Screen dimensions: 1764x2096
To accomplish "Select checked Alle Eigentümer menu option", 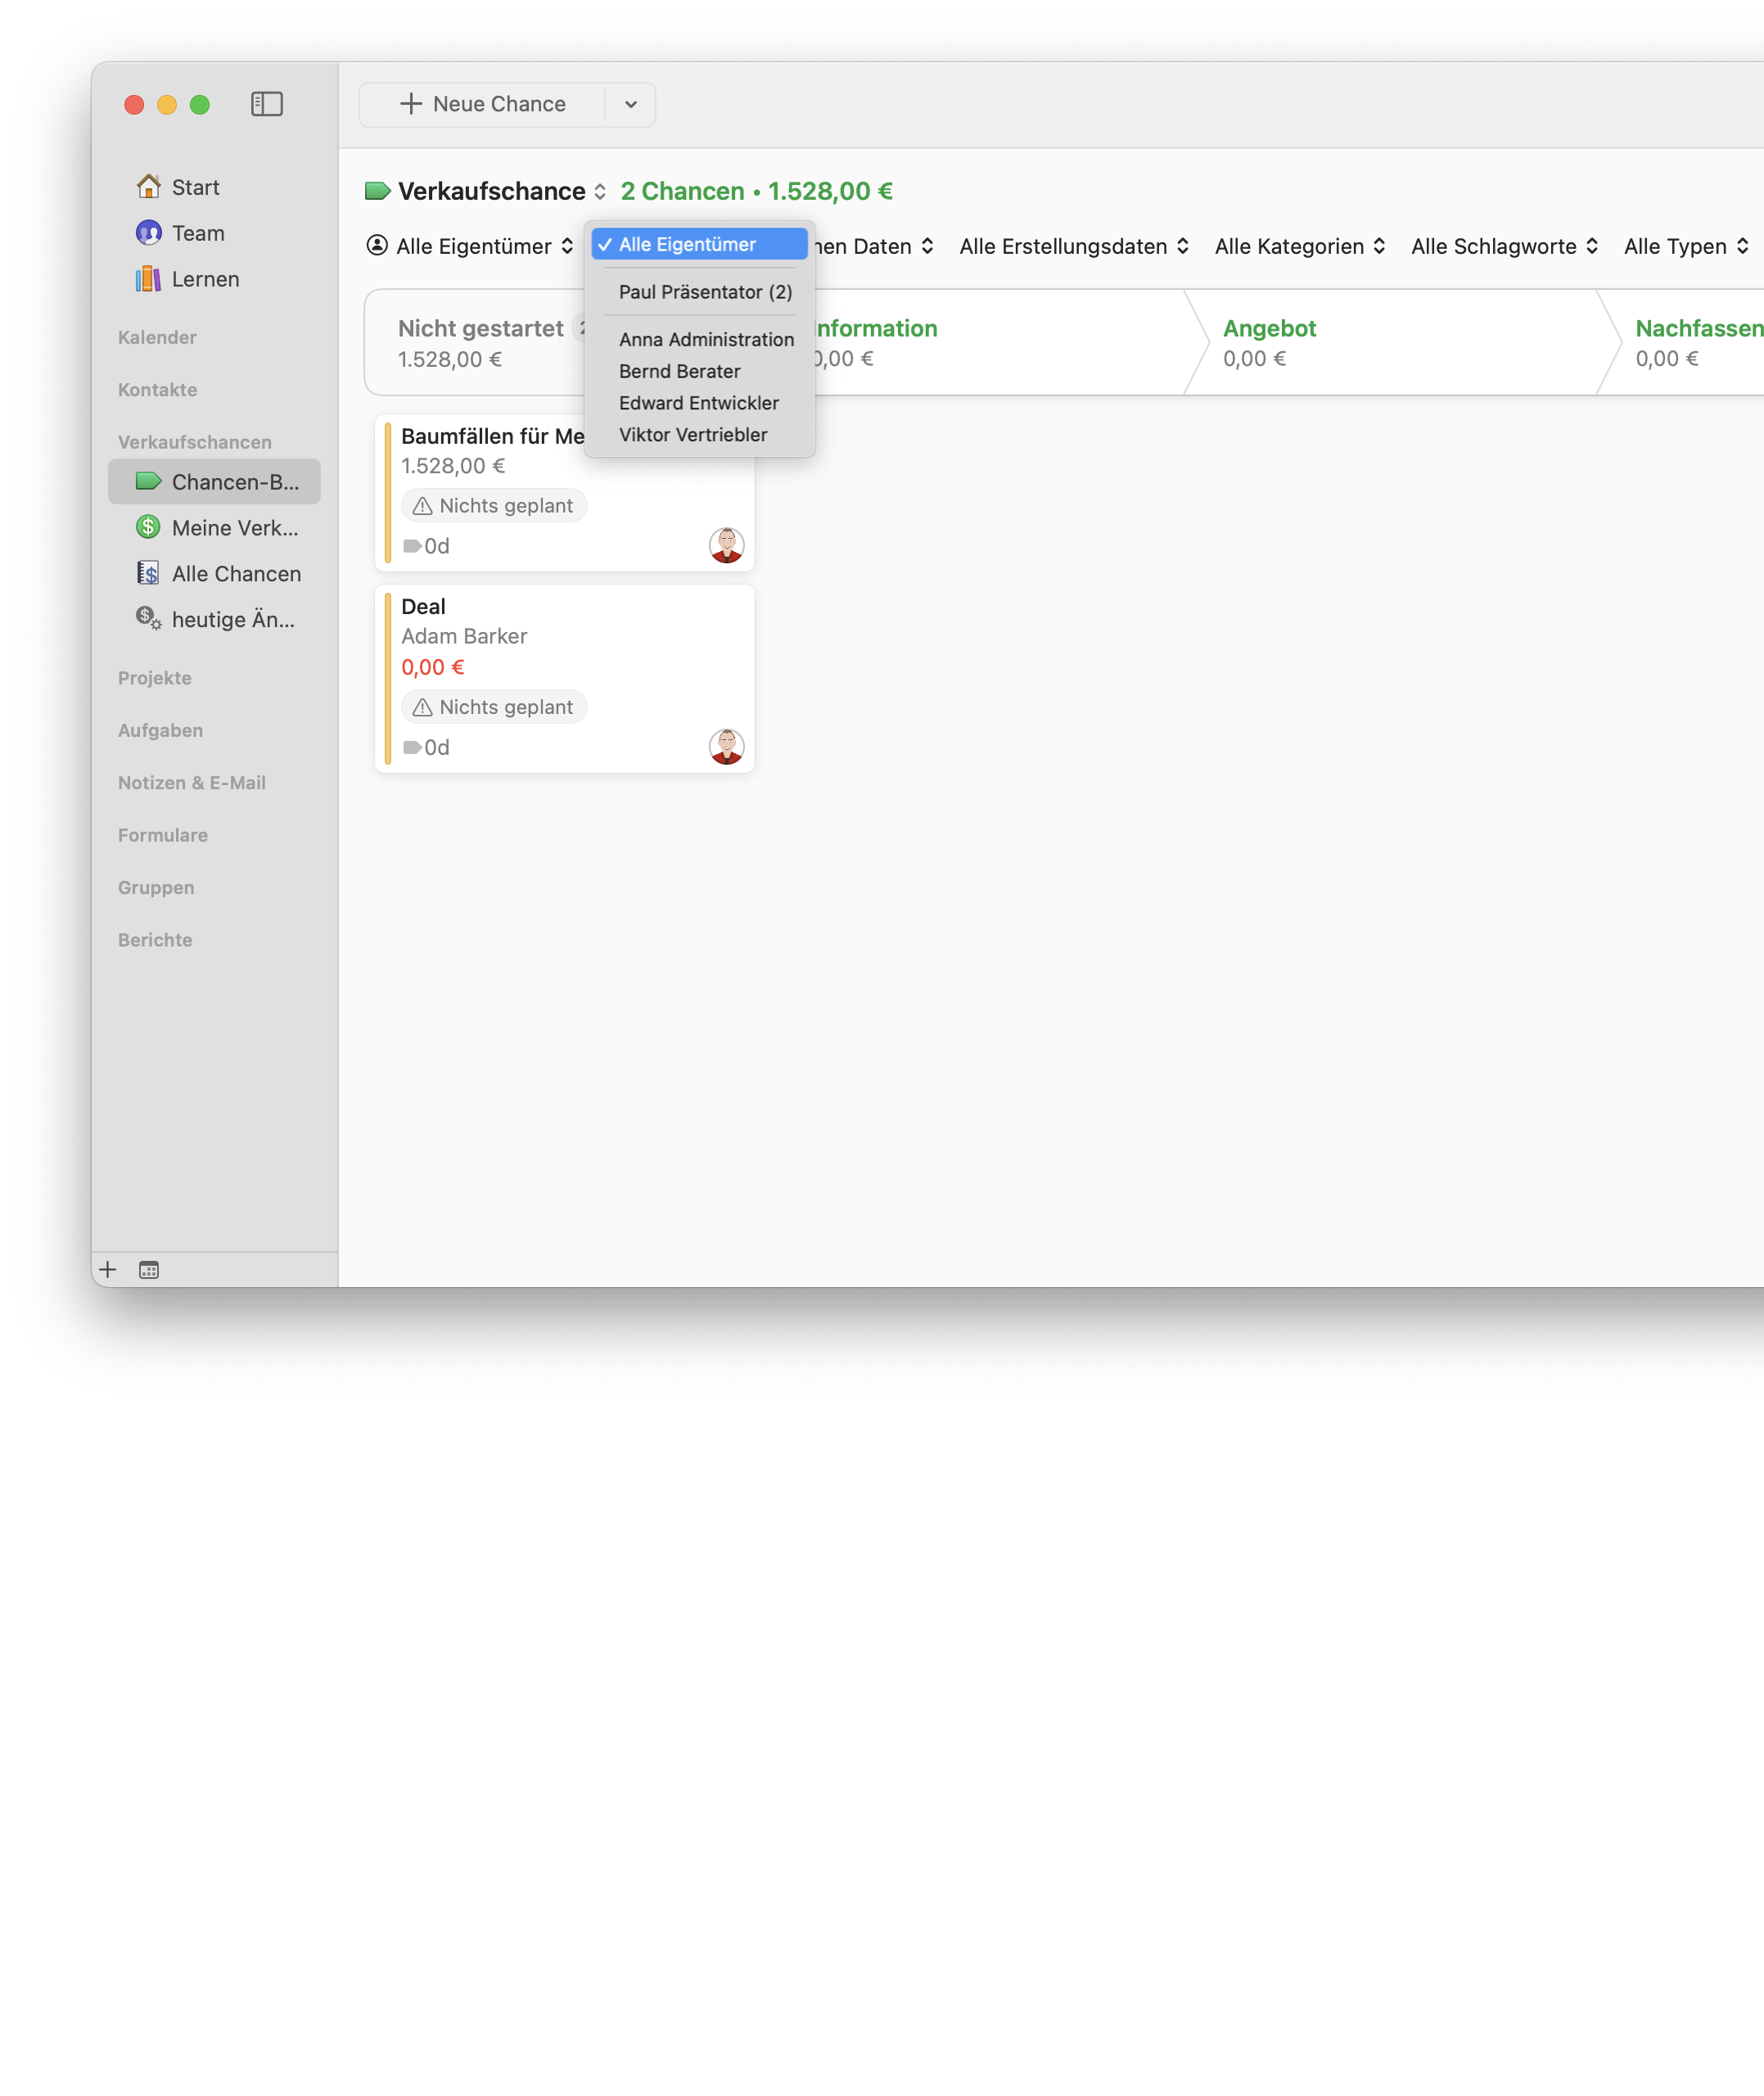I will pyautogui.click(x=699, y=244).
